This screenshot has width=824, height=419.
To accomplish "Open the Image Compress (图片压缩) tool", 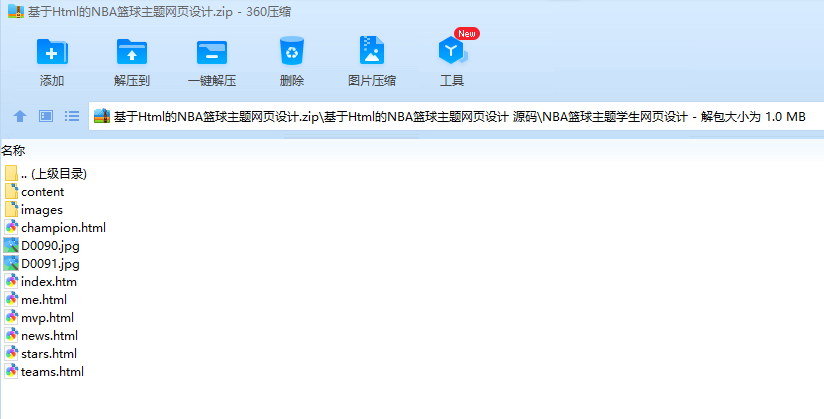I will click(372, 50).
